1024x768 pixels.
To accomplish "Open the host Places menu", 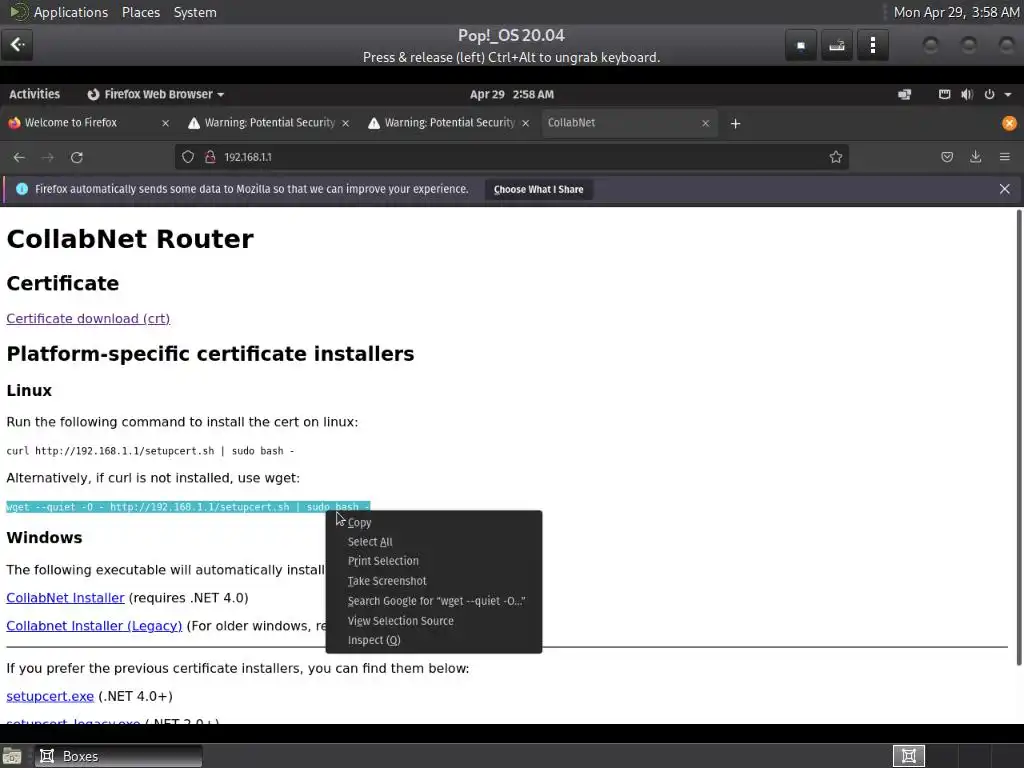I will click(140, 12).
